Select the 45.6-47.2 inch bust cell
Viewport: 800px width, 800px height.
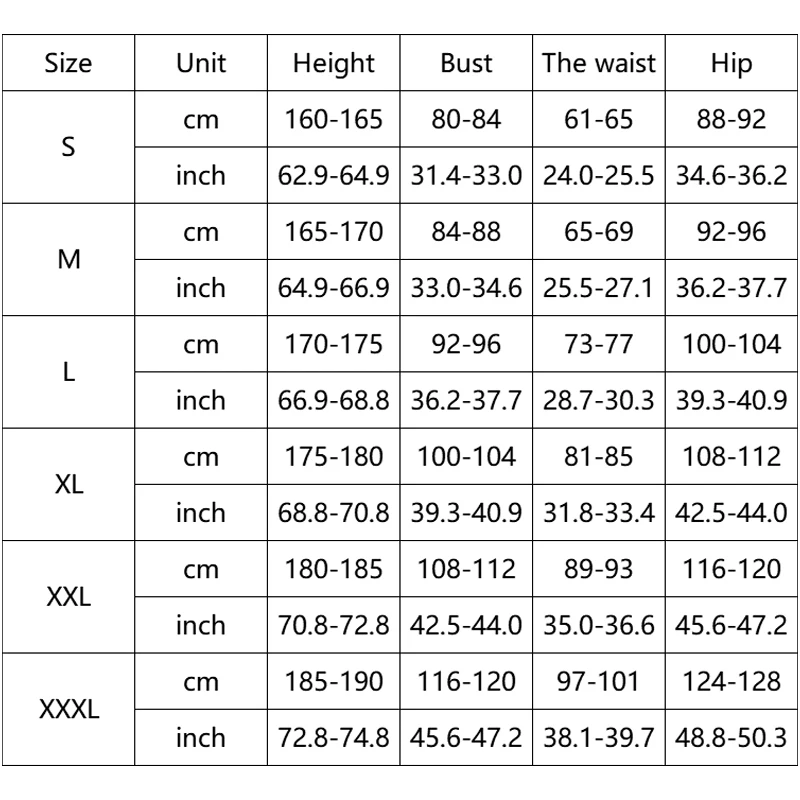[466, 738]
